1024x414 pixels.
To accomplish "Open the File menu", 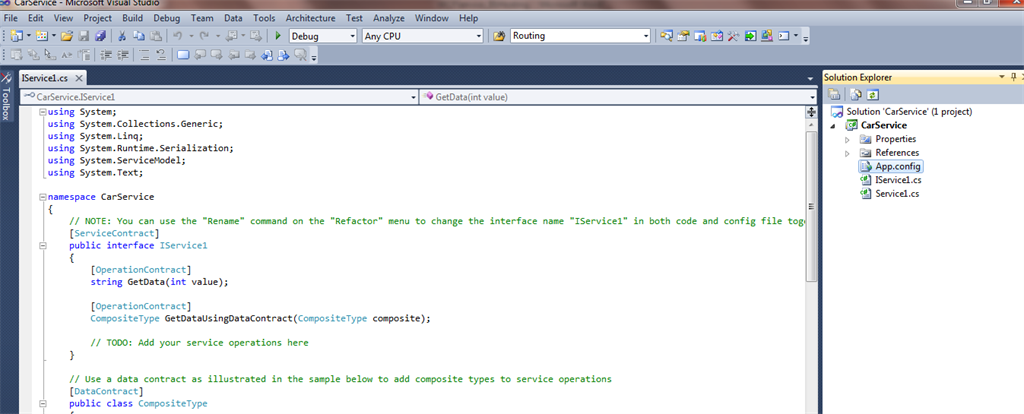I will pyautogui.click(x=10, y=18).
